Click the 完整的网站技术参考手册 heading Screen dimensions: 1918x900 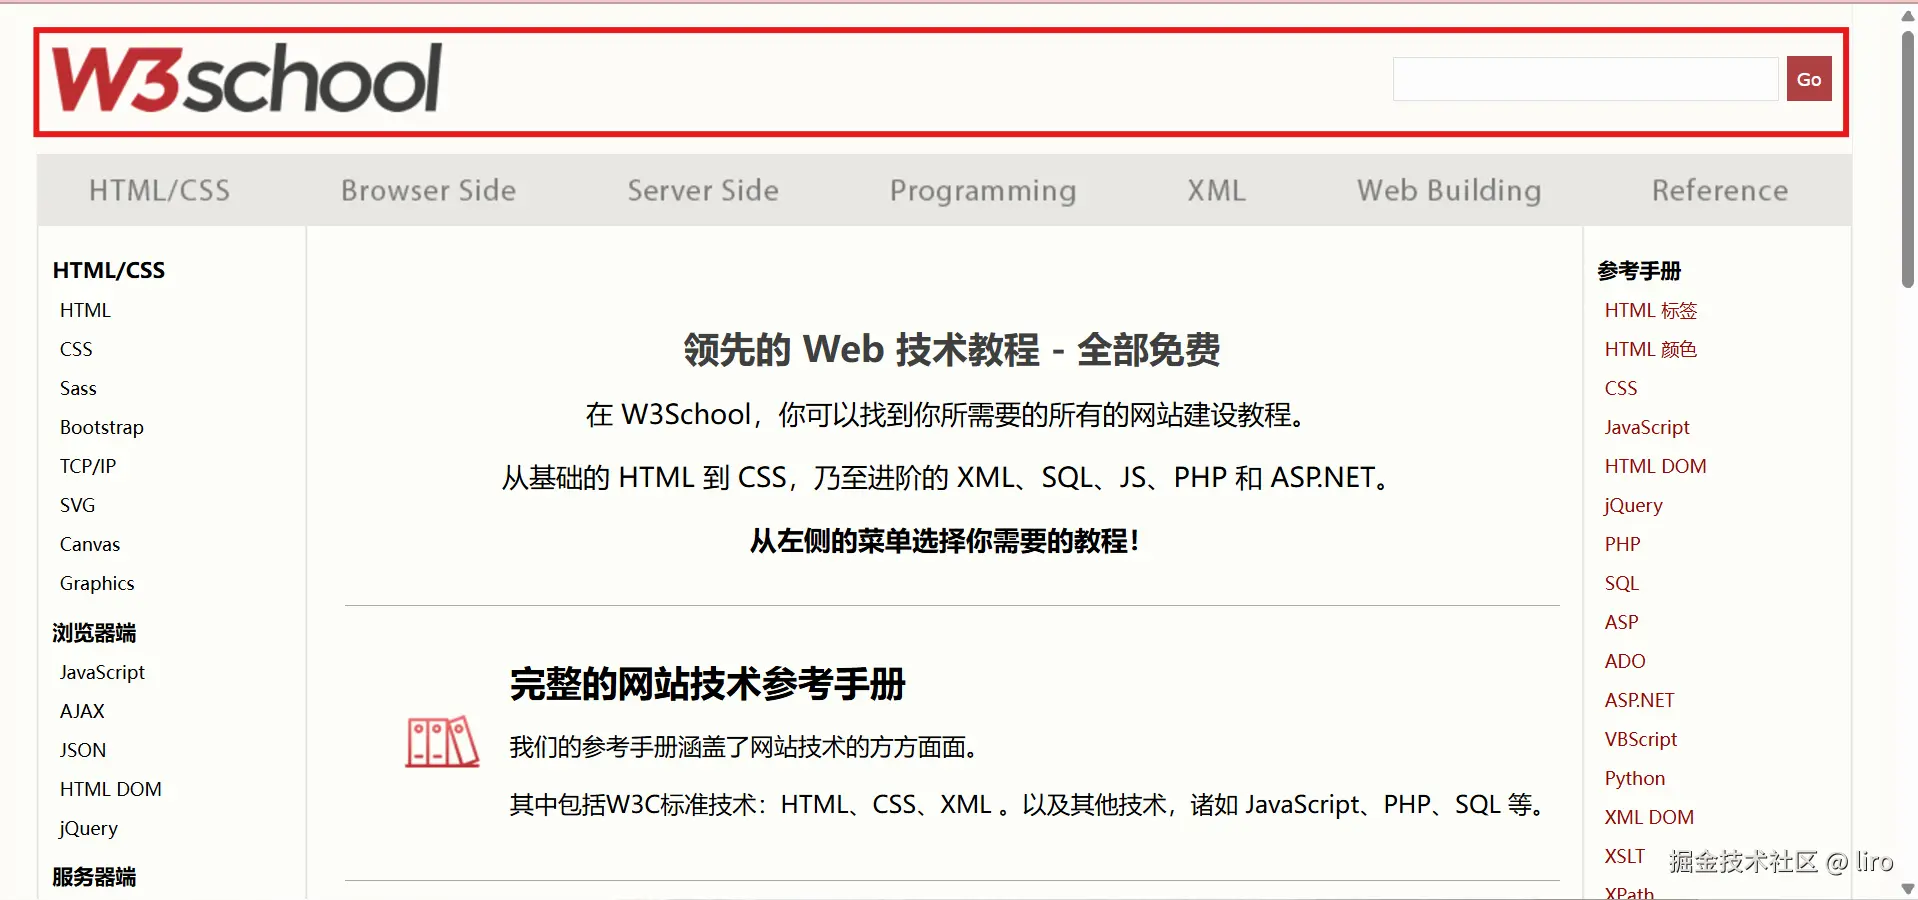click(707, 685)
